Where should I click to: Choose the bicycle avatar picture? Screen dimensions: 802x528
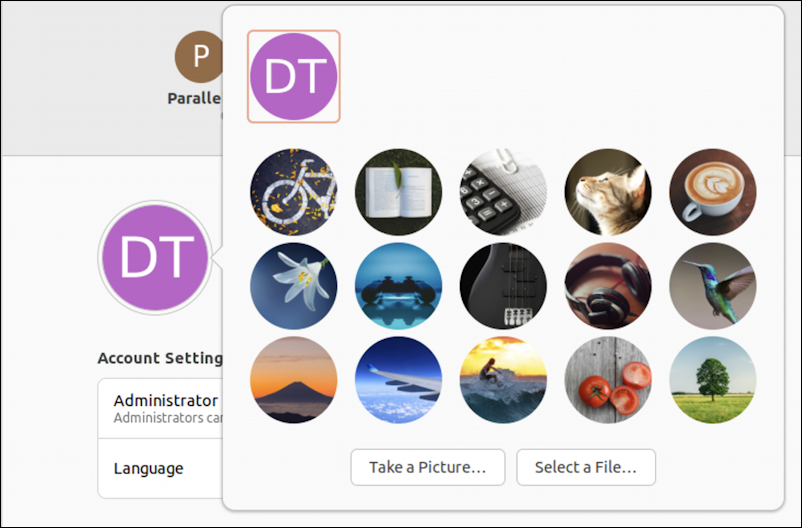click(x=294, y=192)
